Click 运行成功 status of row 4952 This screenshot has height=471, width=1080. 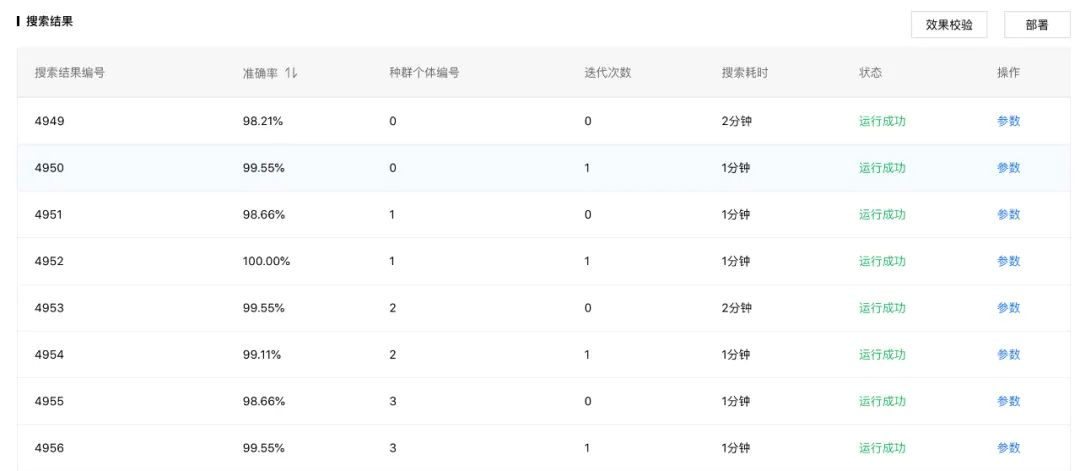882,262
